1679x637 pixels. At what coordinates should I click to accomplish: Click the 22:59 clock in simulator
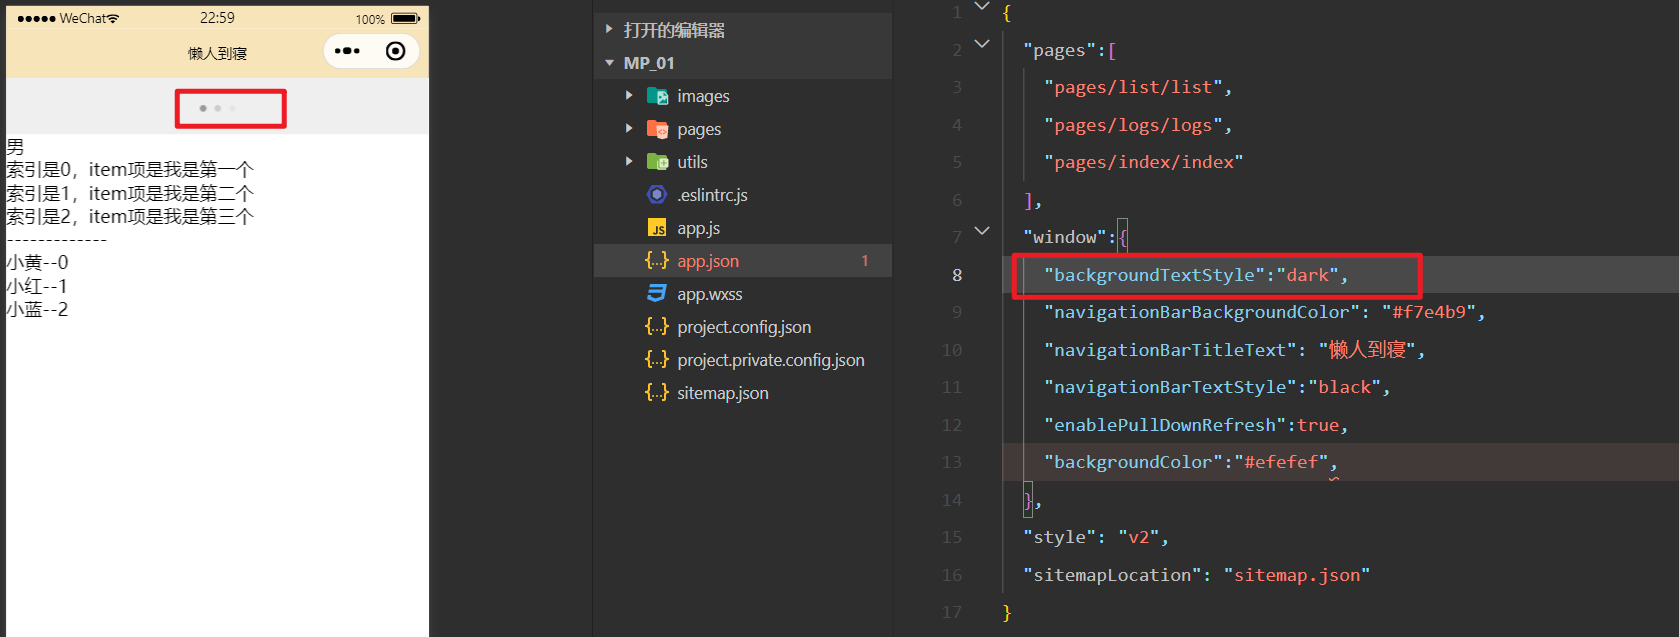tap(217, 18)
